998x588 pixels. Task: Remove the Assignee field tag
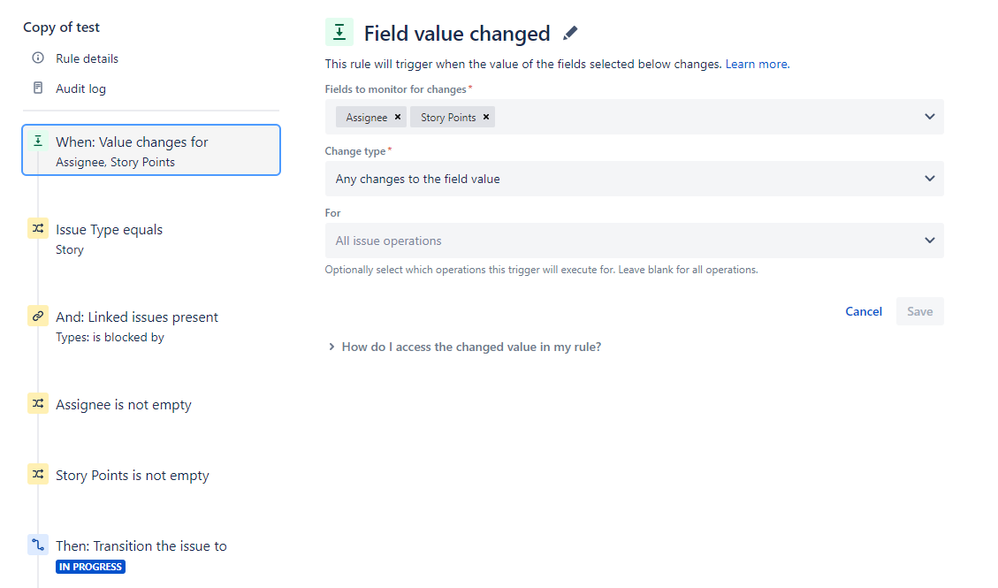pyautogui.click(x=398, y=117)
